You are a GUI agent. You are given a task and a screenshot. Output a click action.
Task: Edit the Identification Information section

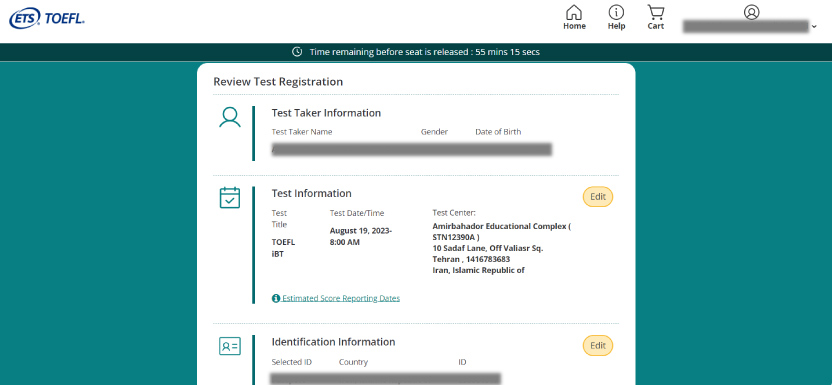(x=598, y=346)
